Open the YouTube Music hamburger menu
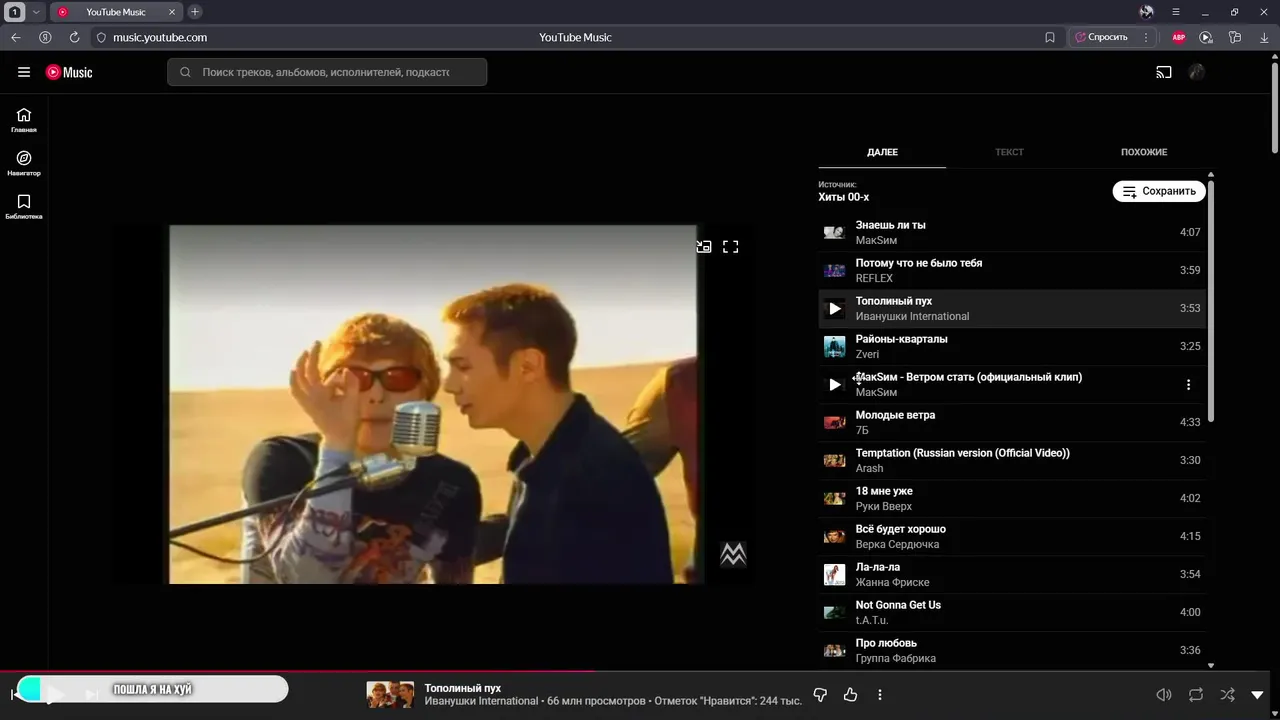Image resolution: width=1280 pixels, height=720 pixels. click(x=24, y=72)
